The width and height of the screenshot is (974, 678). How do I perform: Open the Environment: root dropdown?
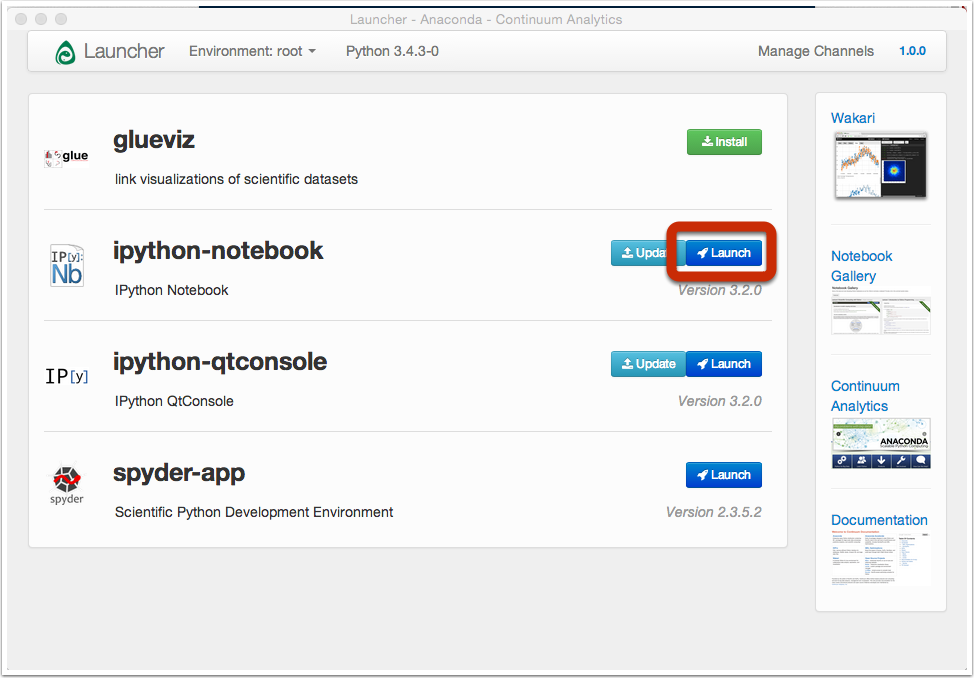(252, 51)
